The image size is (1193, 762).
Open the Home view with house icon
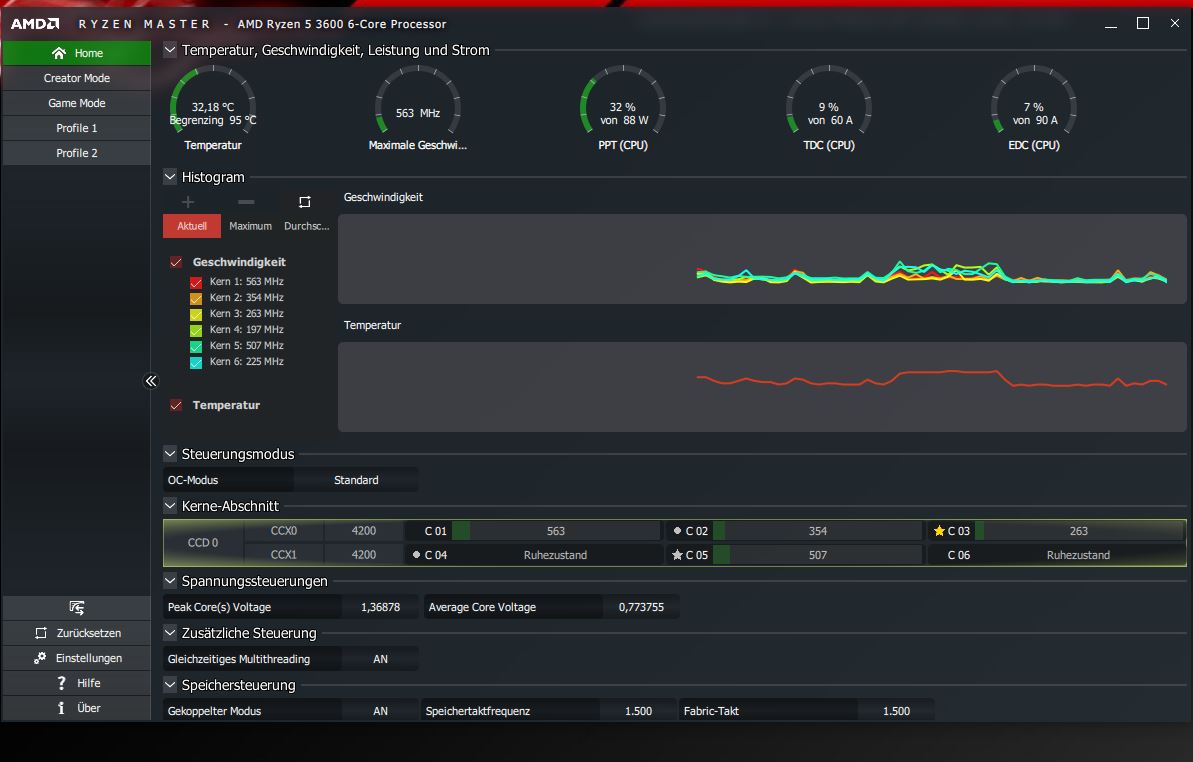pyautogui.click(x=77, y=53)
